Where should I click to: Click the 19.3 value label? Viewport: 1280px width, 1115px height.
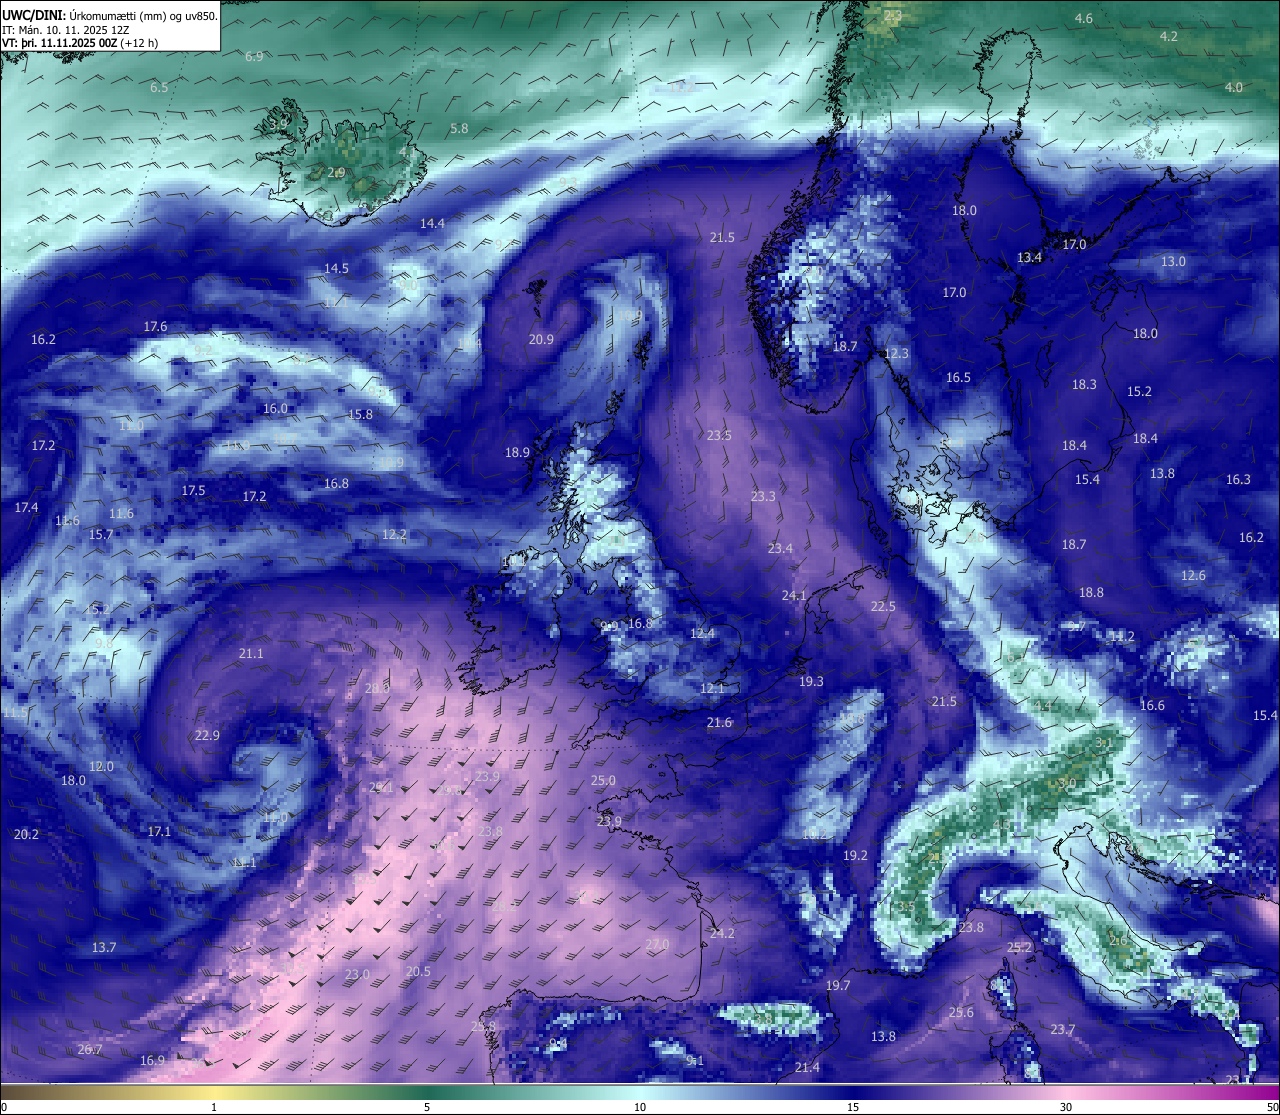[811, 682]
